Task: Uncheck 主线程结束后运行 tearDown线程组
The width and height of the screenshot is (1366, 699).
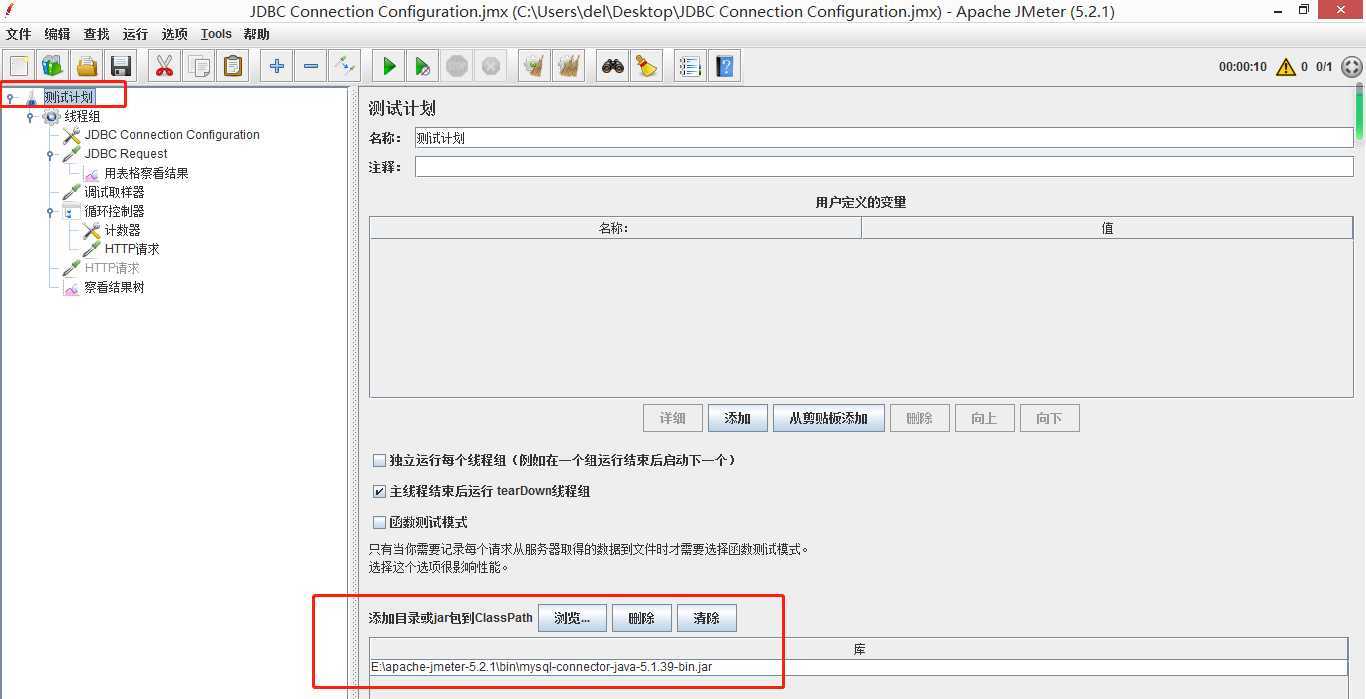Action: (x=379, y=492)
